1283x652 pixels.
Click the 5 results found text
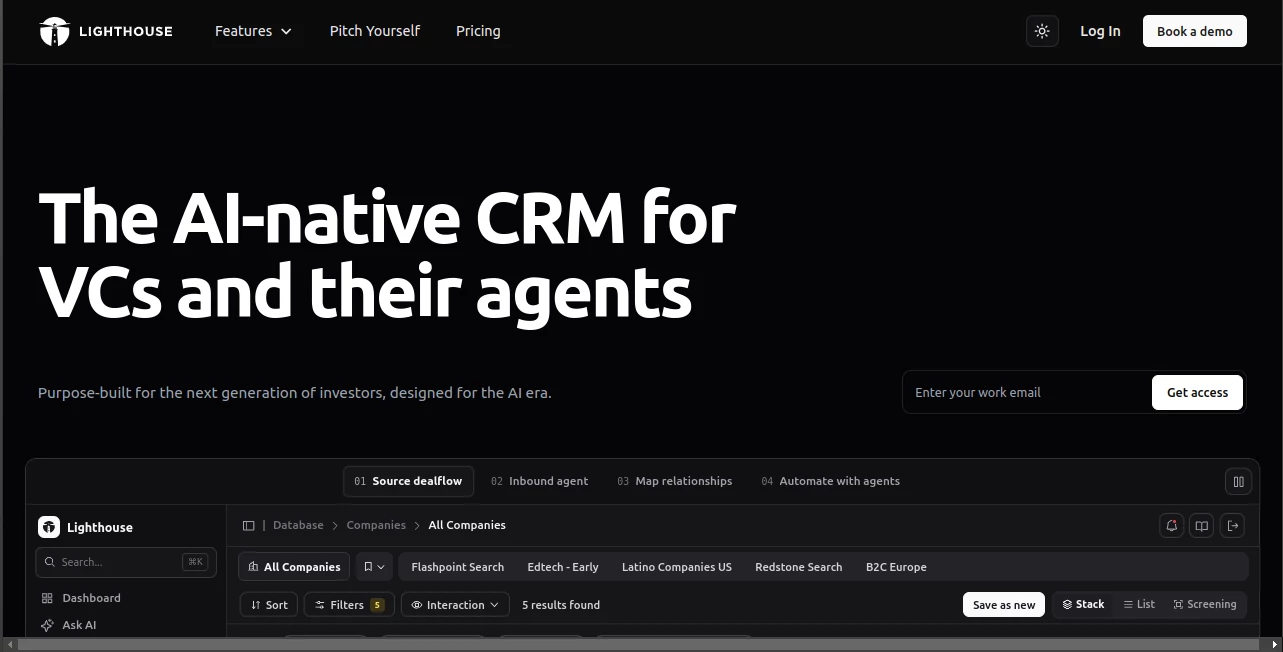tap(561, 605)
